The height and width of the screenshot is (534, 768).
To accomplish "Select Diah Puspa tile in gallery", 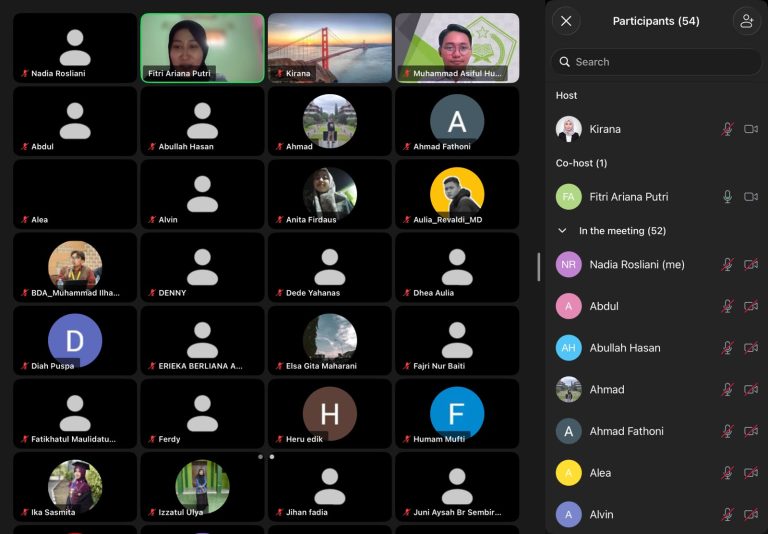I will pos(75,340).
